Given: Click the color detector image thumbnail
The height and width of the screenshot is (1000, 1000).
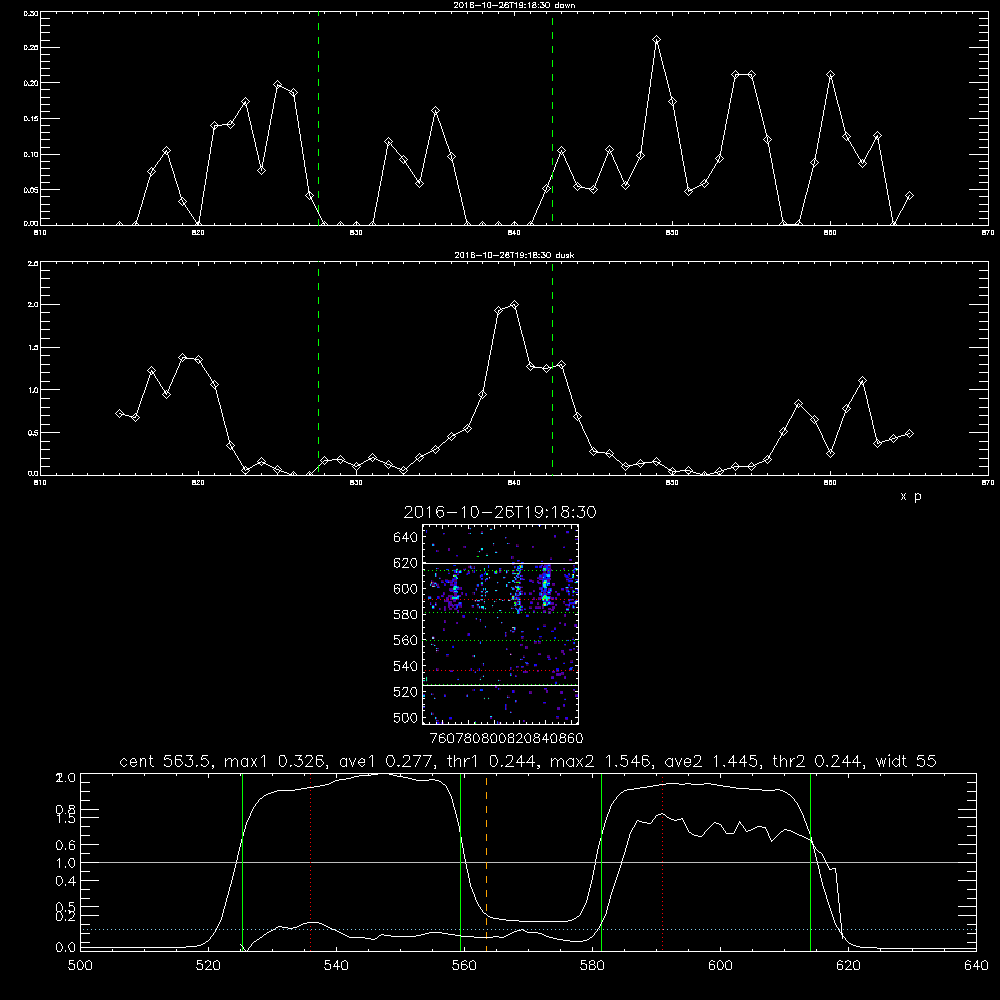Looking at the screenshot, I should click(x=500, y=624).
